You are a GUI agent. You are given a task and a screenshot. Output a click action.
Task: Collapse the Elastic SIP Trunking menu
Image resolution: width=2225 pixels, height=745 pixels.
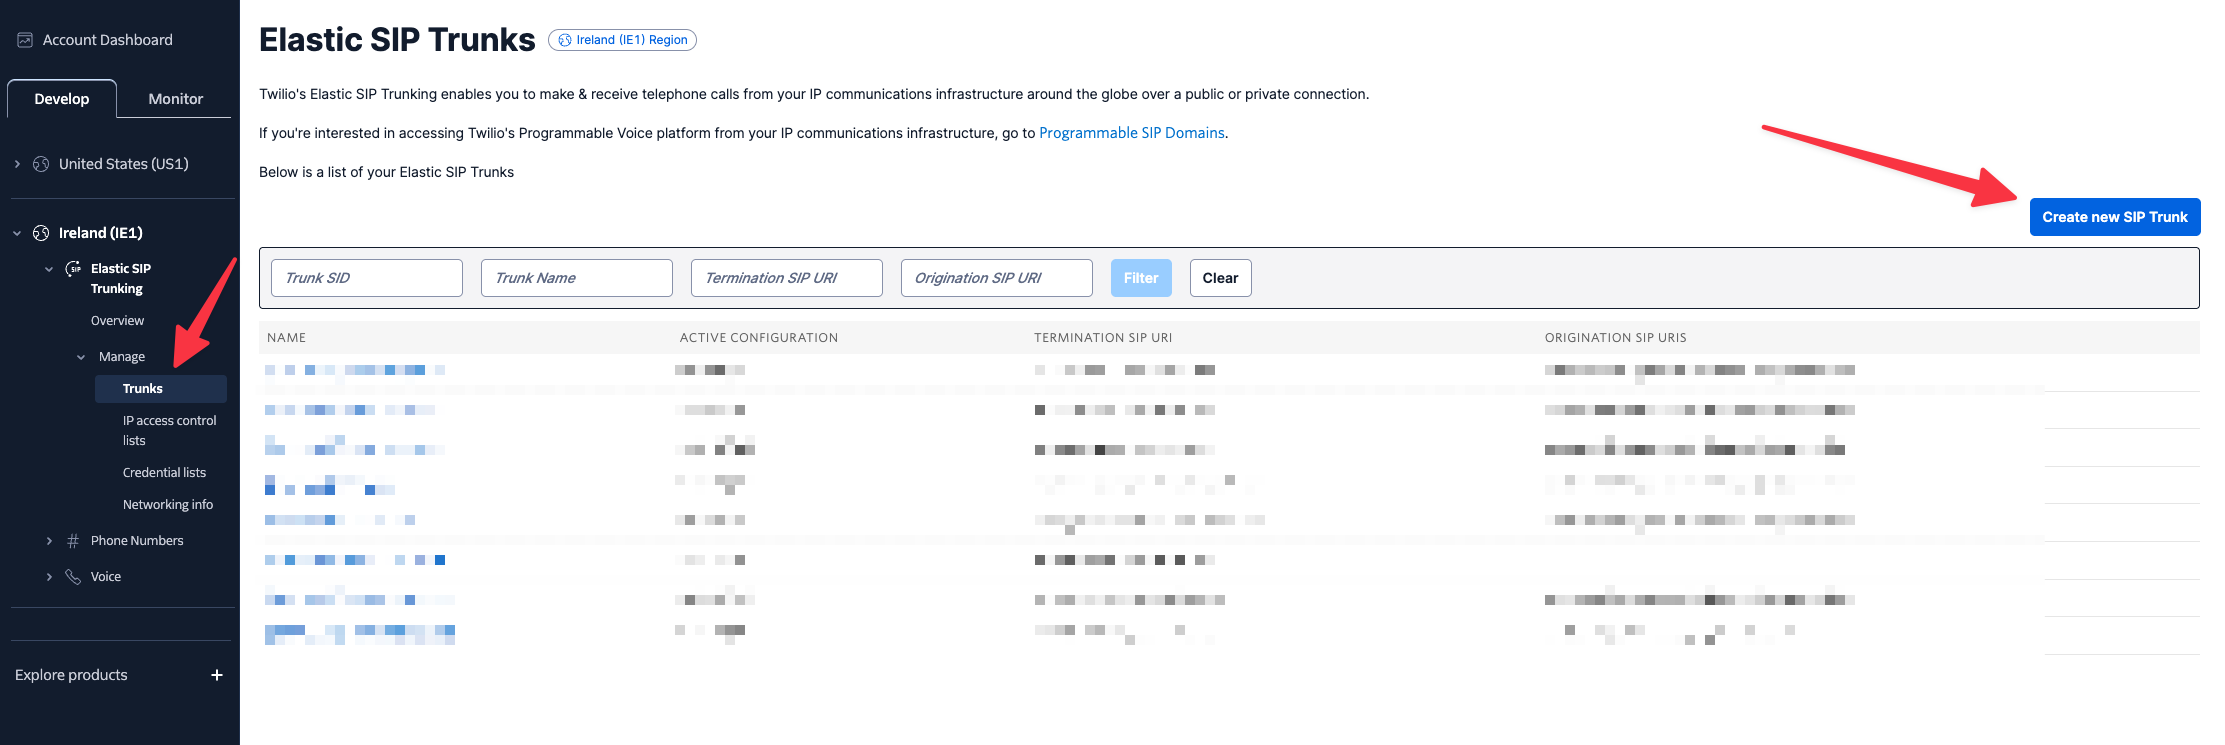tap(49, 269)
